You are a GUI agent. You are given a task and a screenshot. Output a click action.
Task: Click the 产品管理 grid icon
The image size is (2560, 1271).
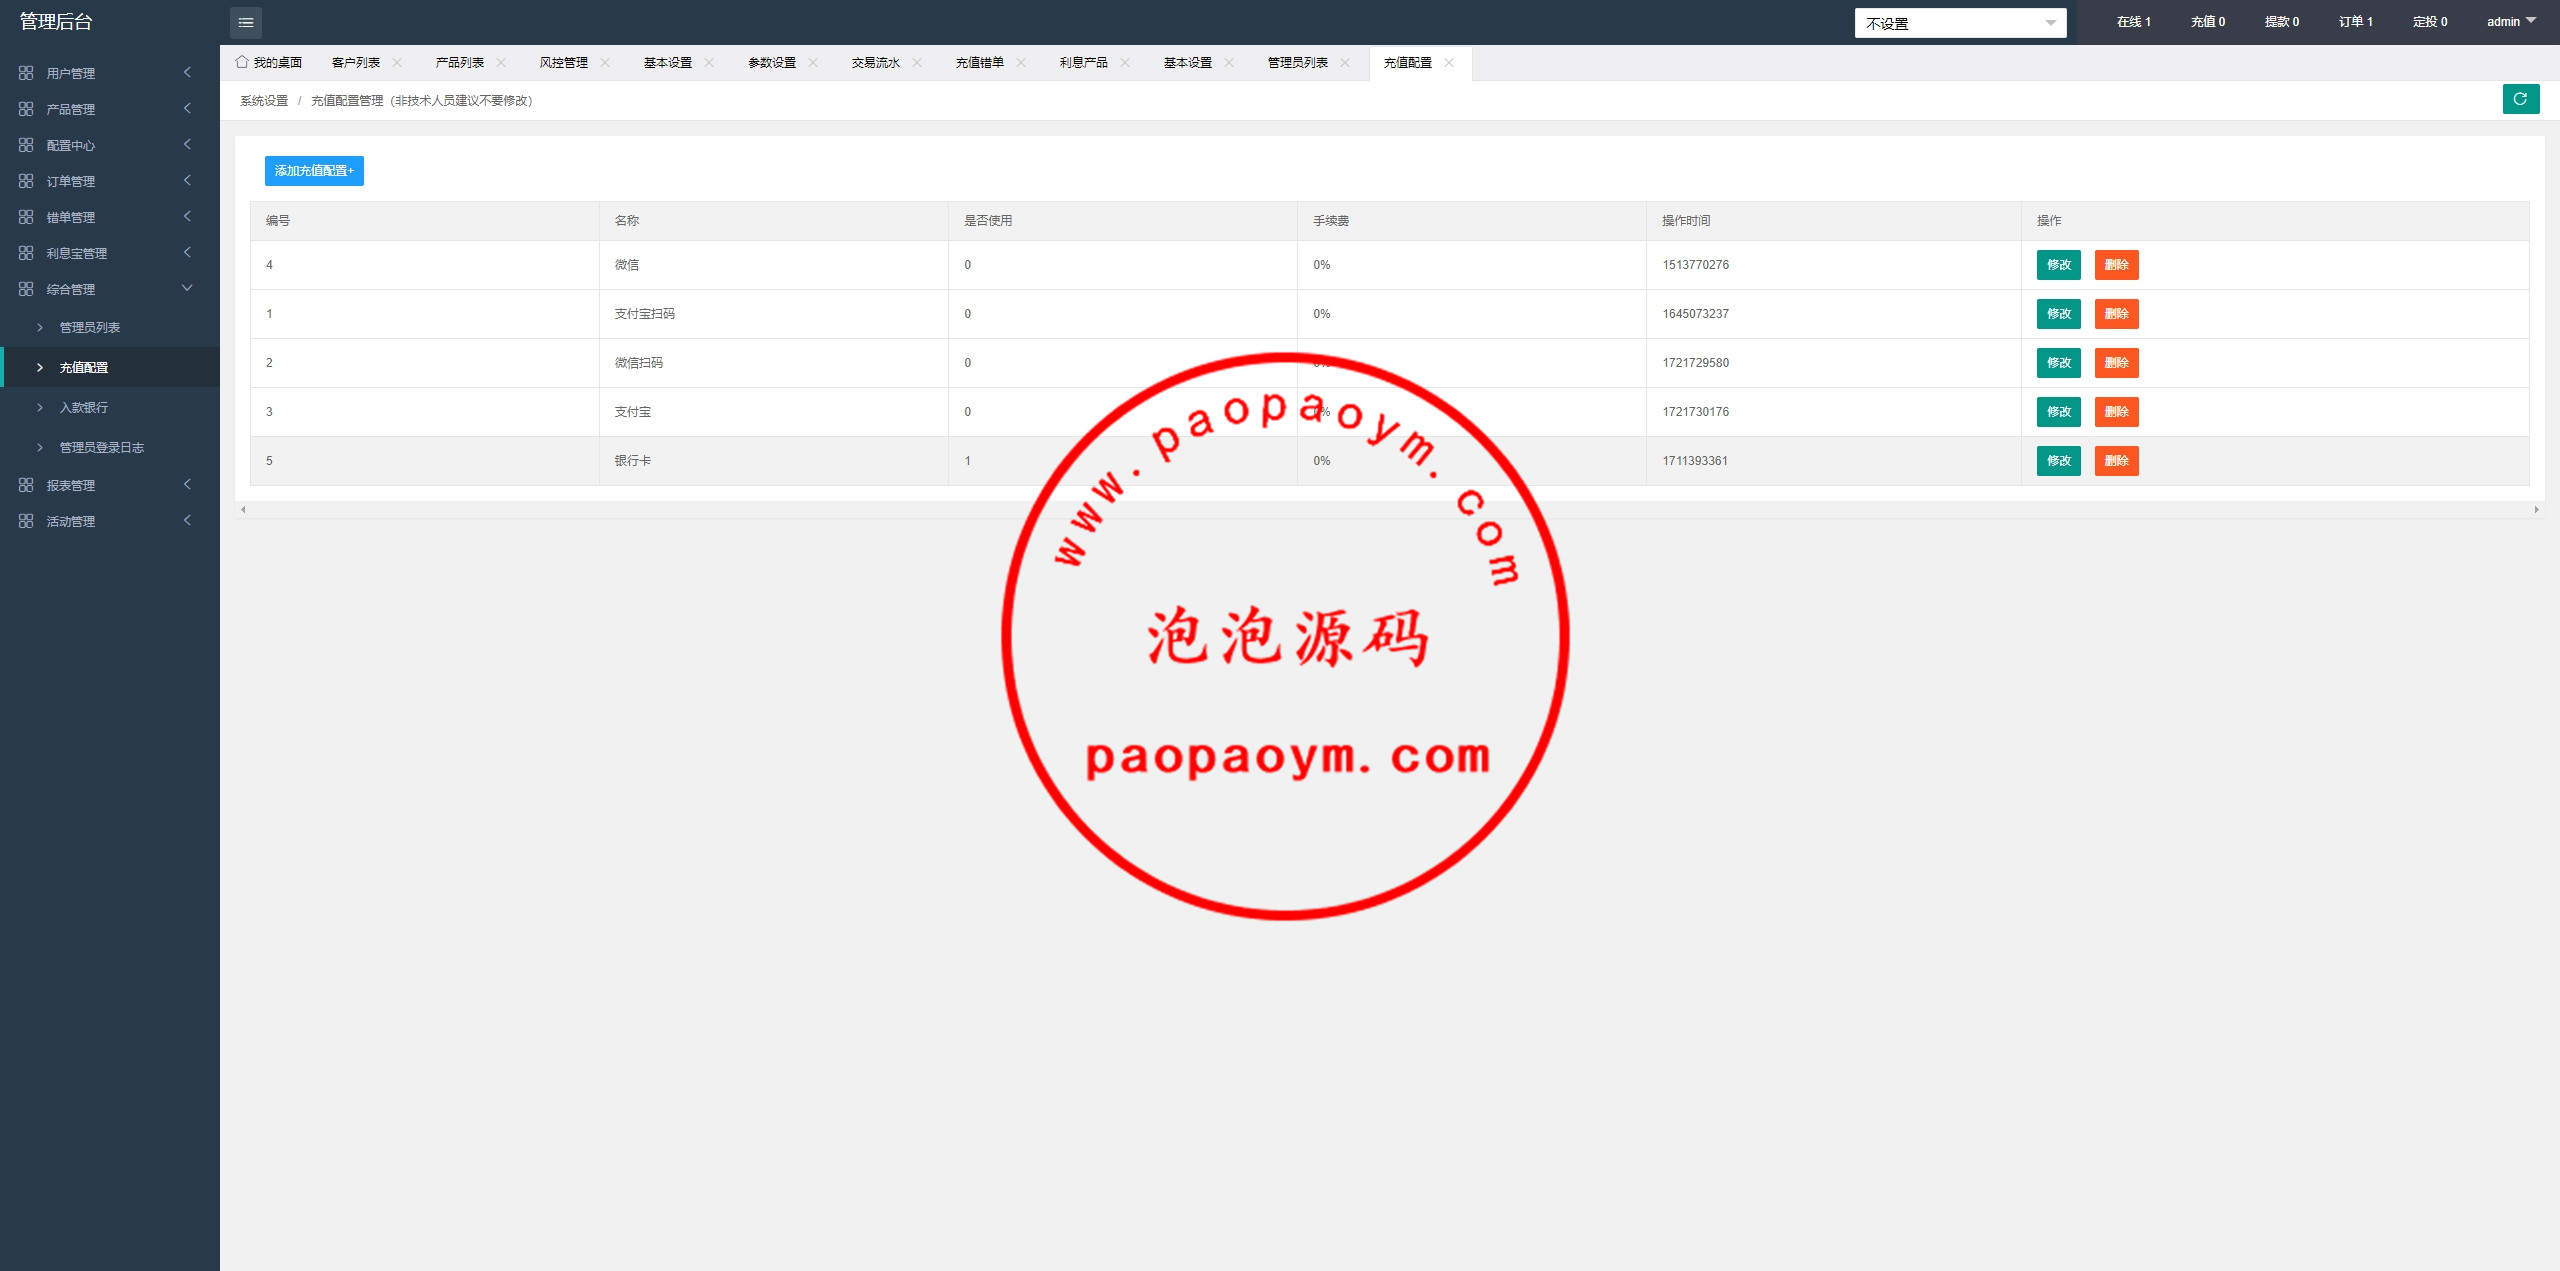pos(26,109)
